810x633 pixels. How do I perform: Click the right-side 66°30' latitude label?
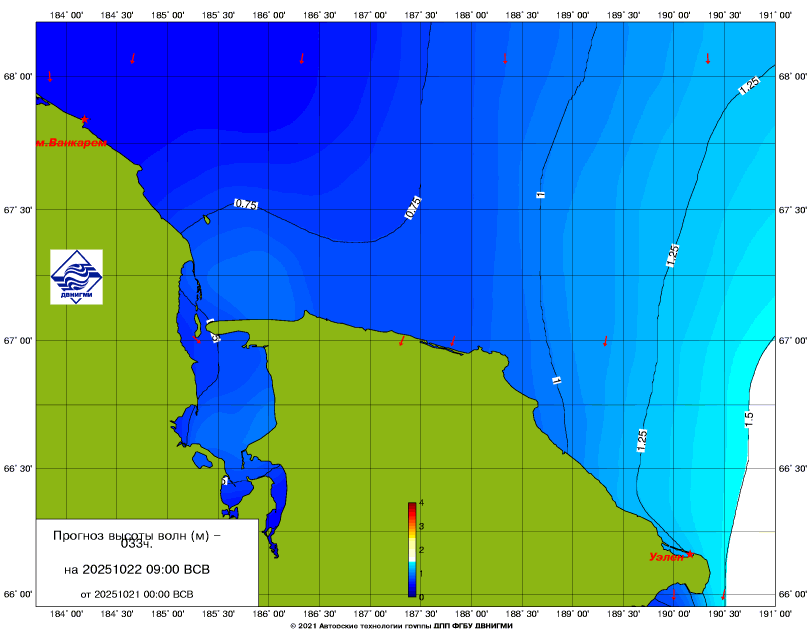(792, 469)
